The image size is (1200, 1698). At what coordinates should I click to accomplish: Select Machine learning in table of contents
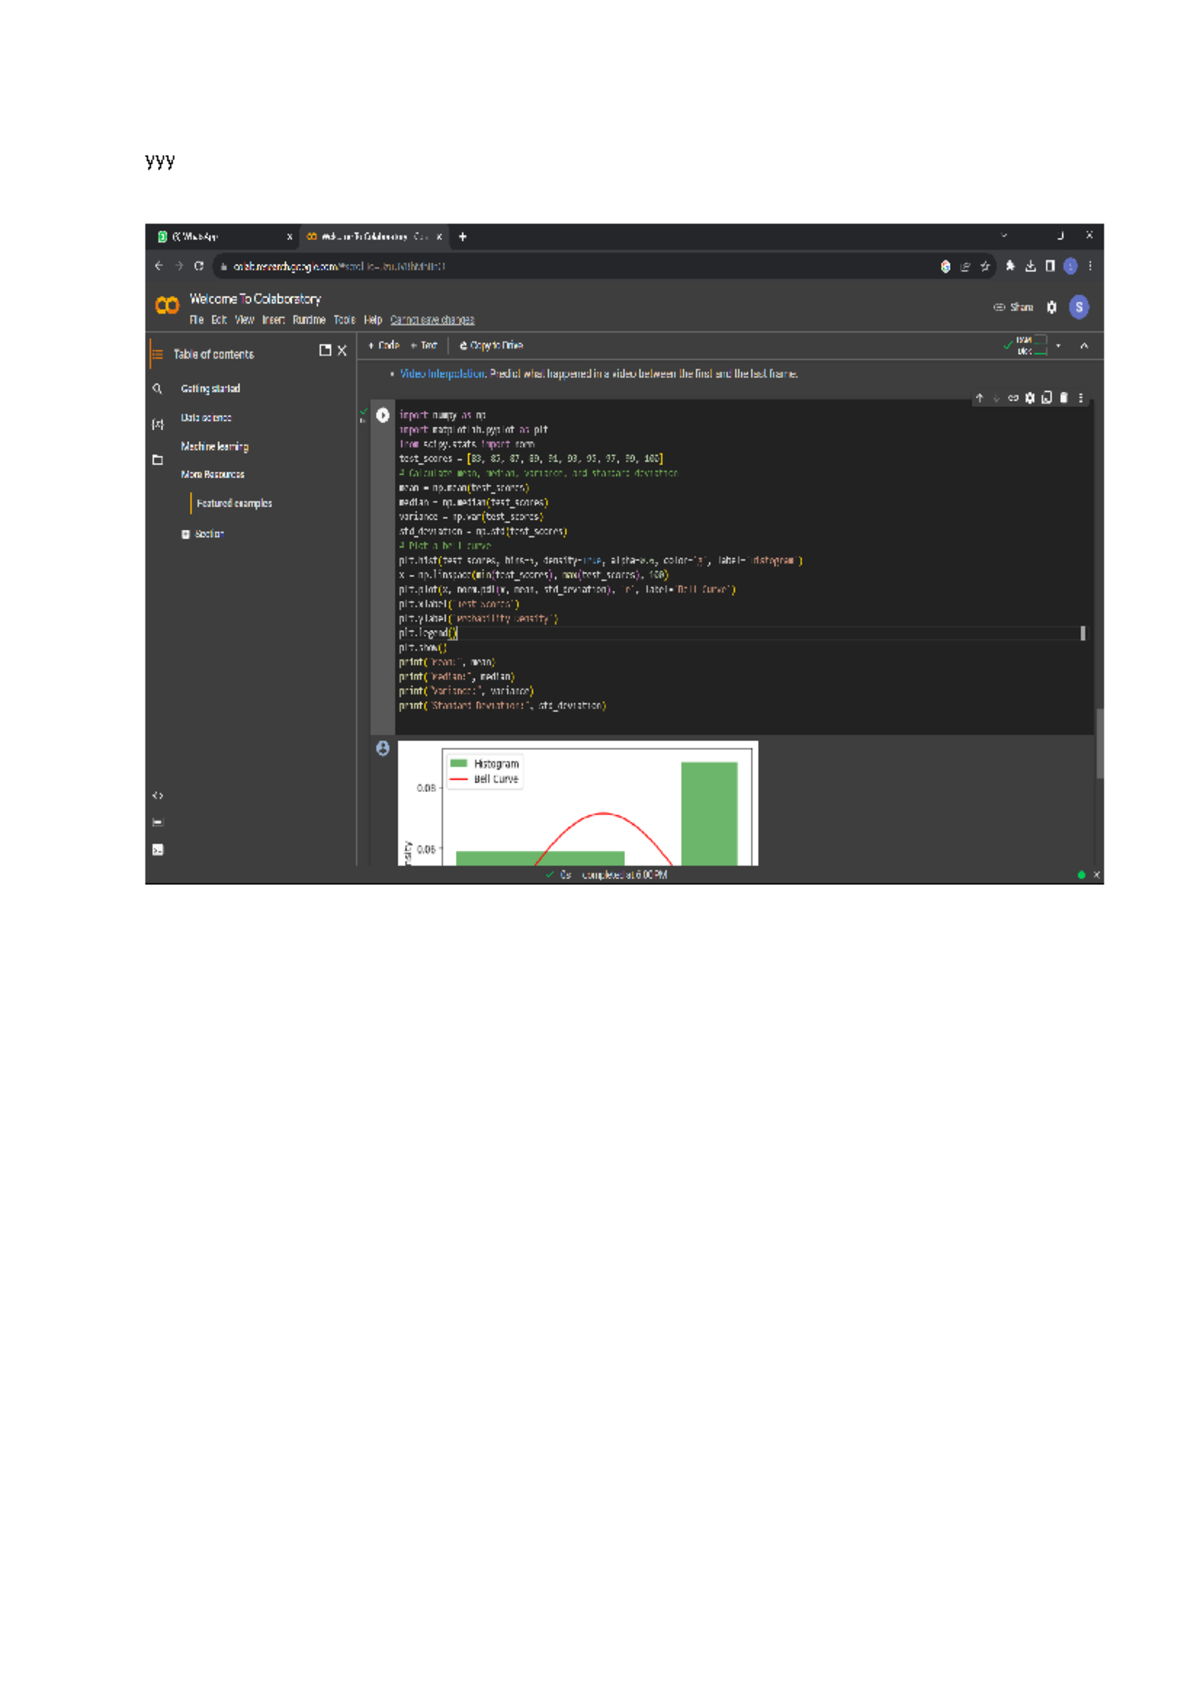point(214,447)
